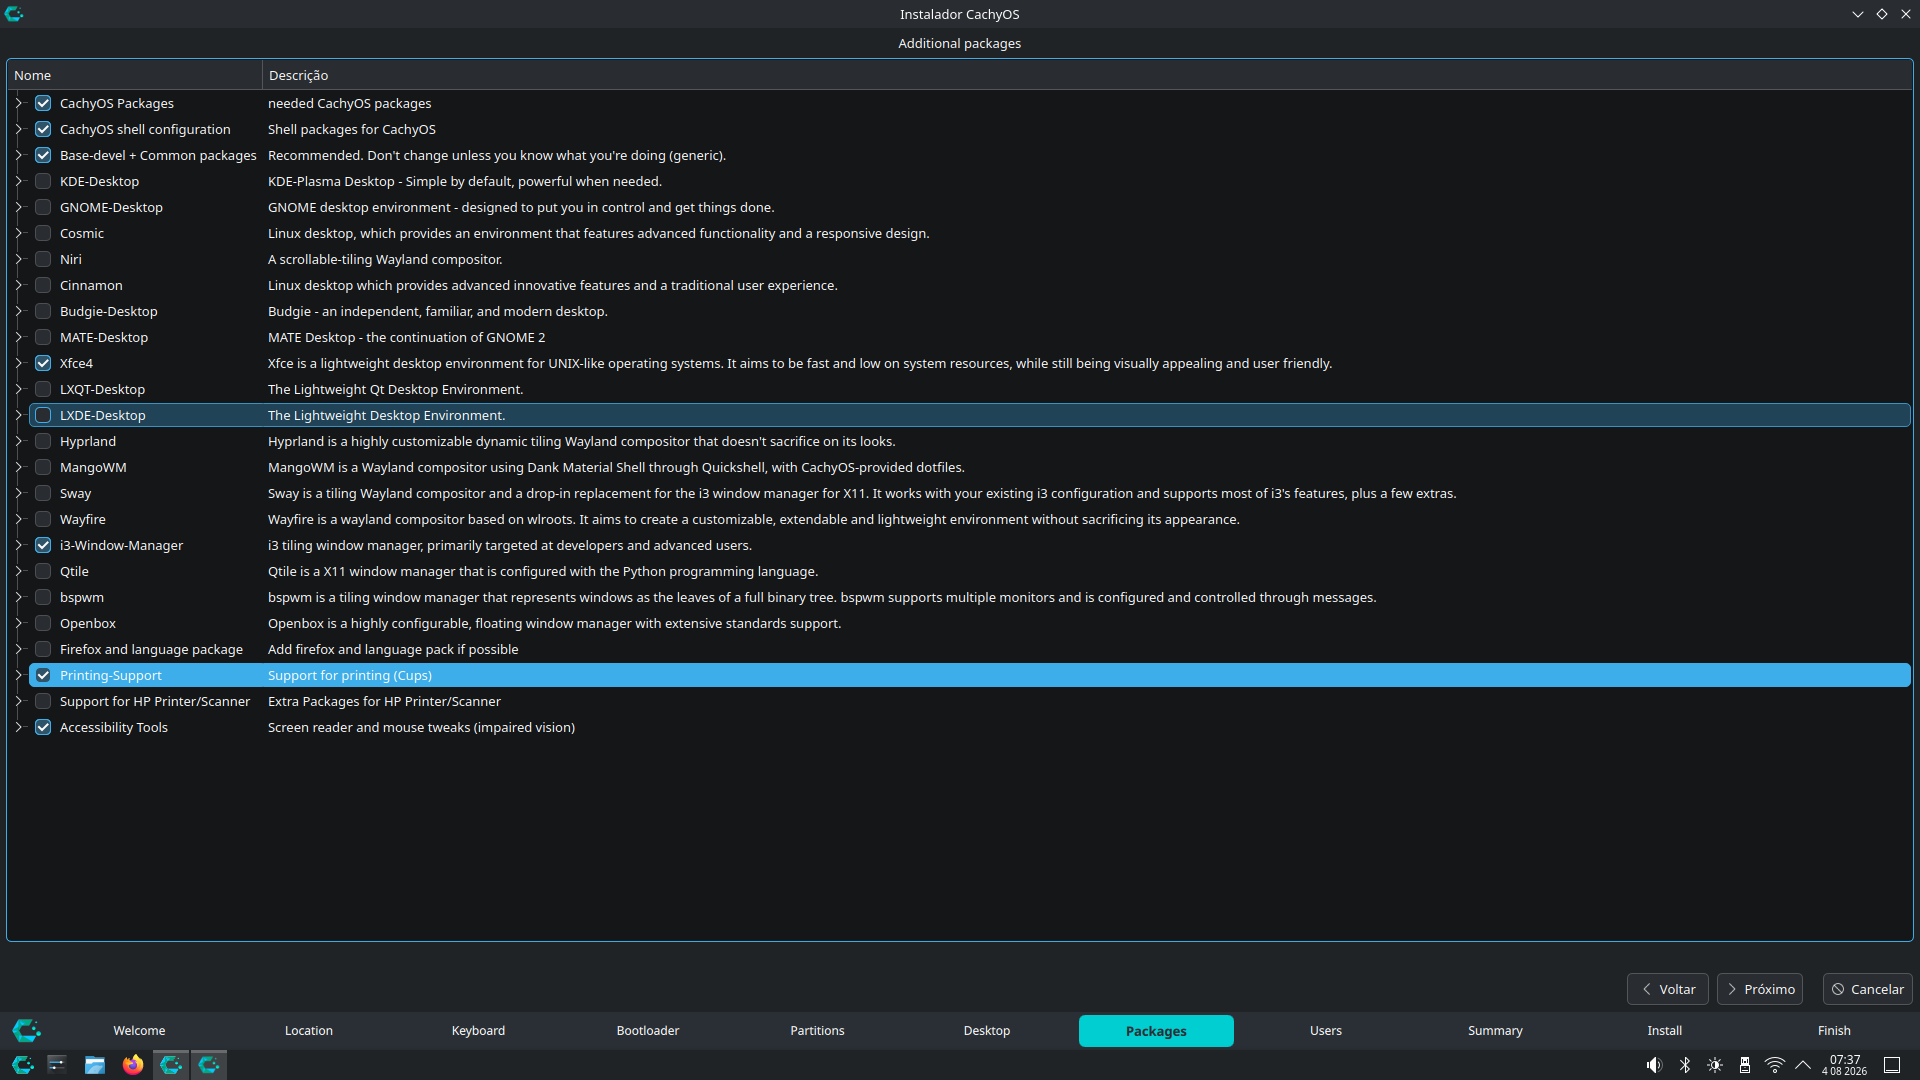Image resolution: width=1920 pixels, height=1080 pixels.
Task: Click the Voltar back button
Action: 1668,989
